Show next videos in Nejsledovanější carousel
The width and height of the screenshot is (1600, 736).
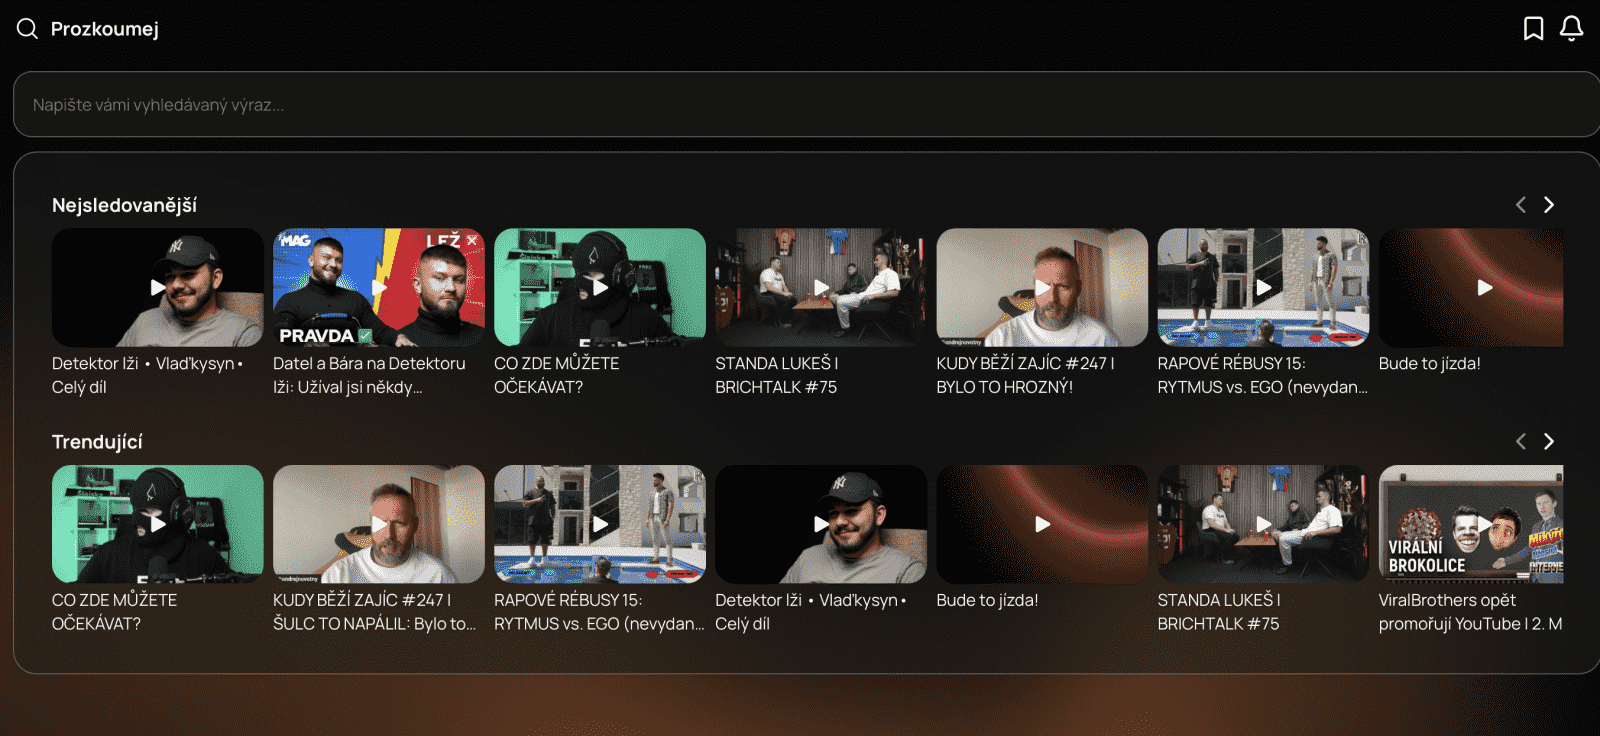click(x=1549, y=205)
